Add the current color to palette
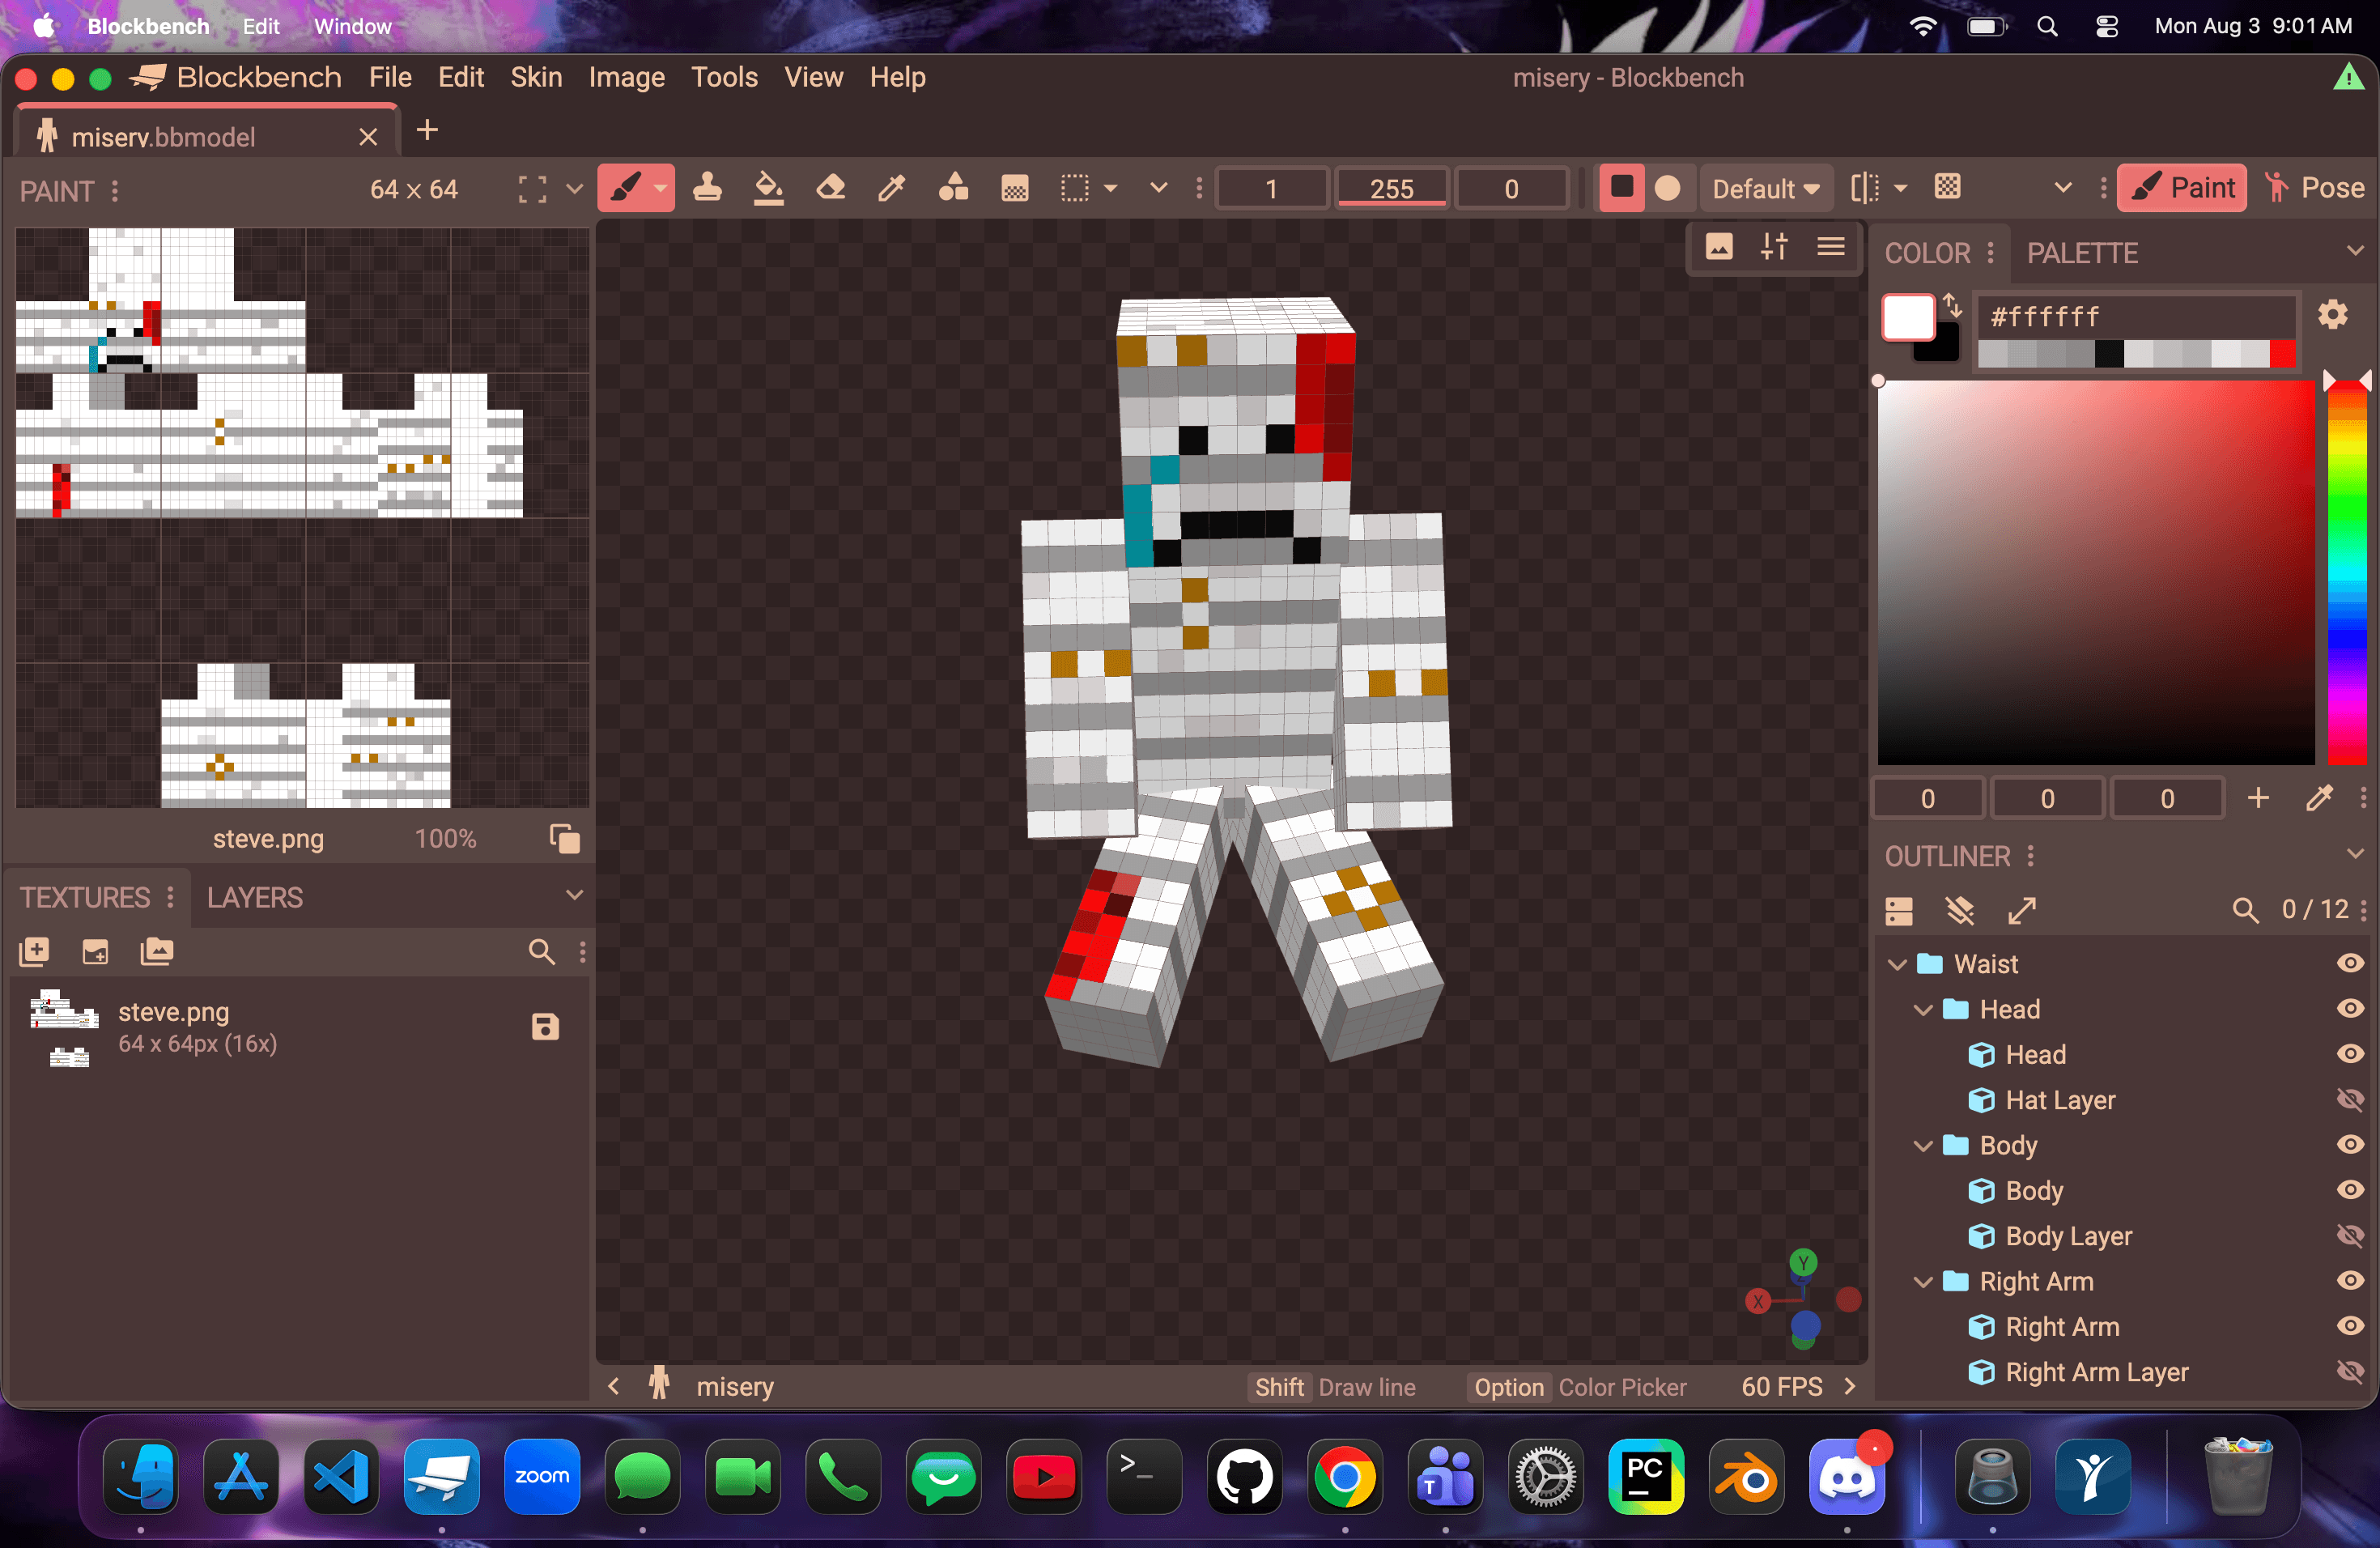The height and width of the screenshot is (1548, 2380). tap(2258, 798)
